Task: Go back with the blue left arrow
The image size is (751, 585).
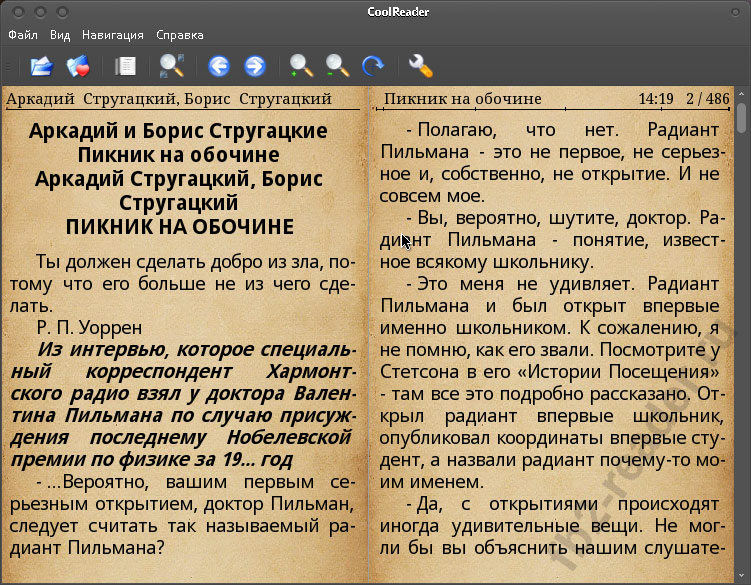Action: click(218, 67)
